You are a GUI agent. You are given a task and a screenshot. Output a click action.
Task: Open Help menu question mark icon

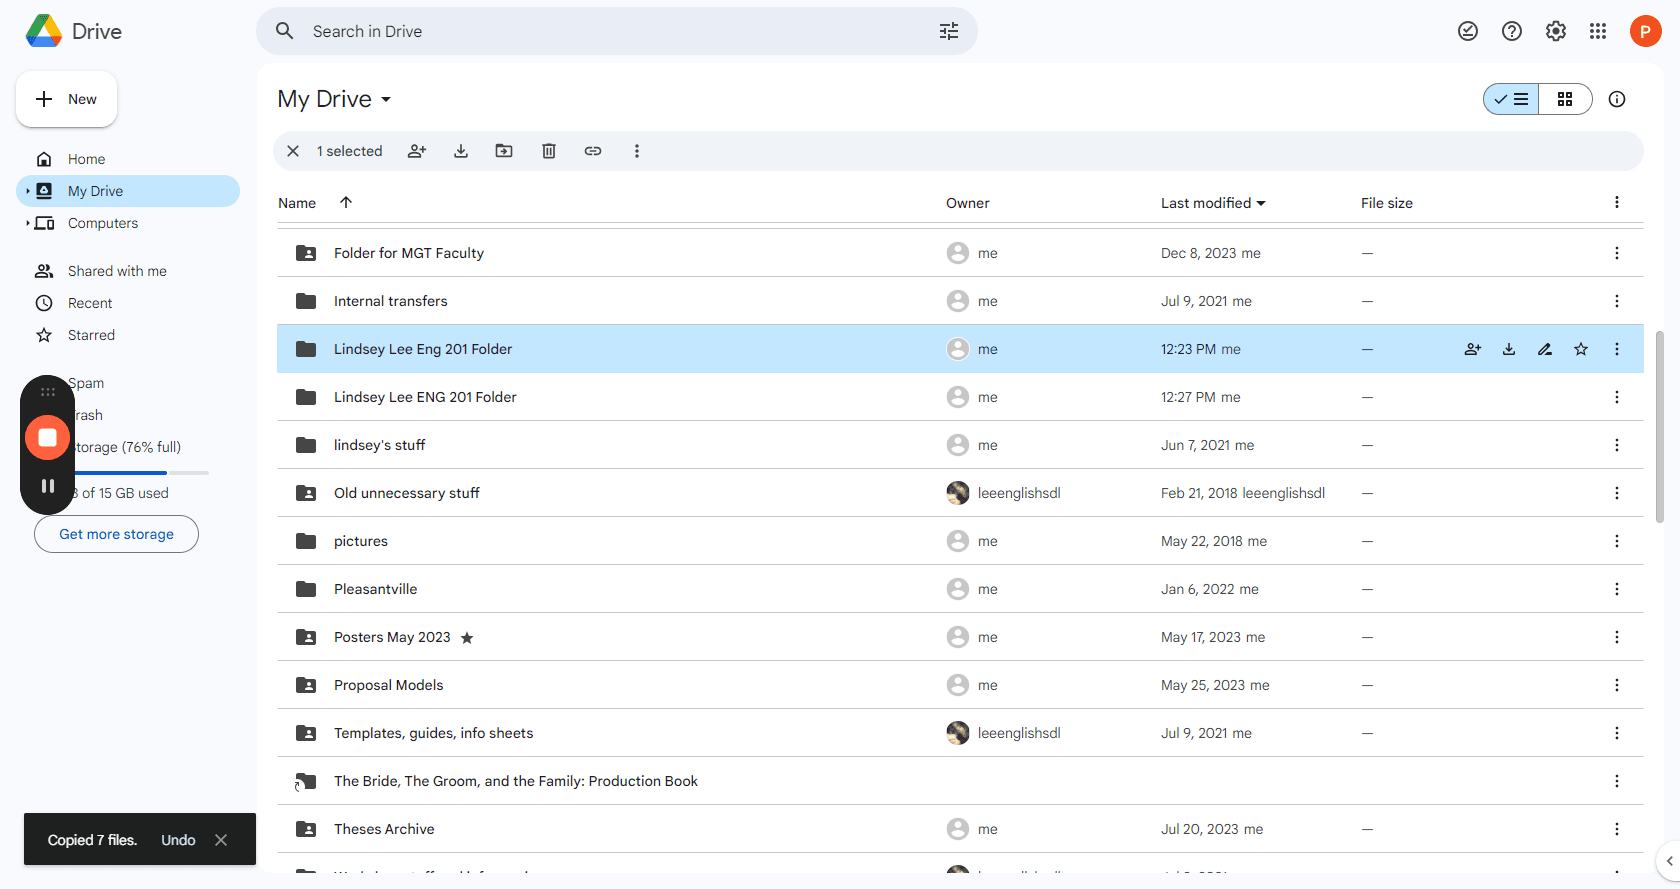[1512, 31]
